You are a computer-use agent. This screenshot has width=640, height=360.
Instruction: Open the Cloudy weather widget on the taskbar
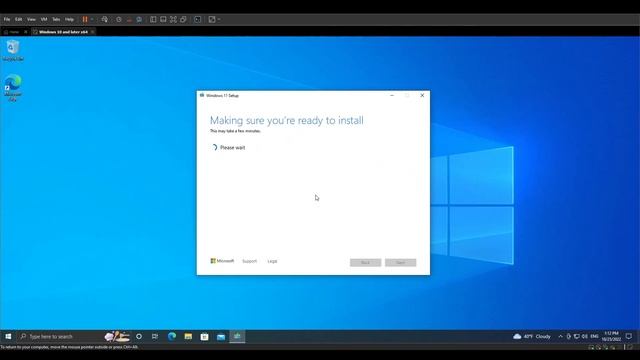pyautogui.click(x=532, y=336)
